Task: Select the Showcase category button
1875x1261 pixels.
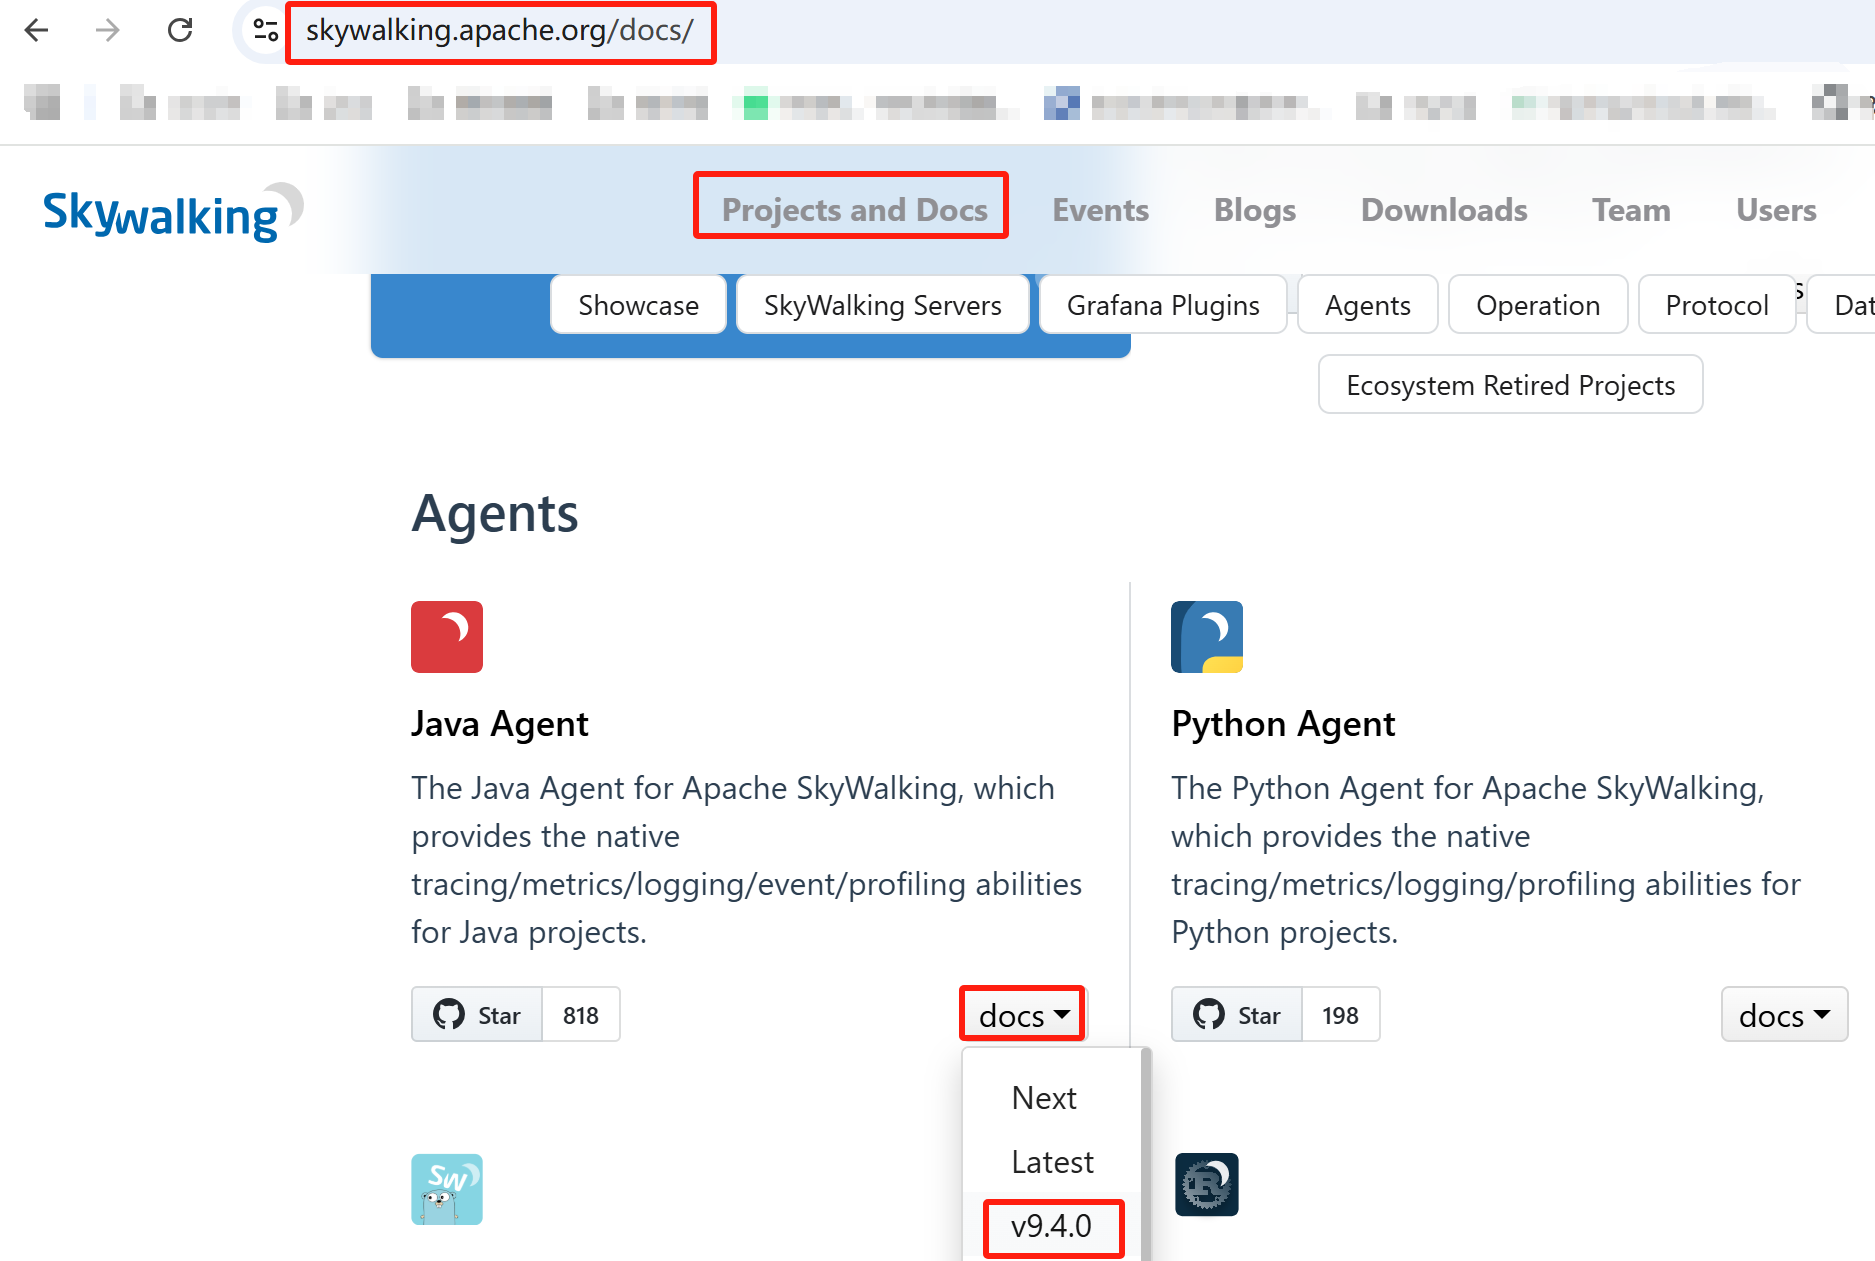Action: (638, 305)
